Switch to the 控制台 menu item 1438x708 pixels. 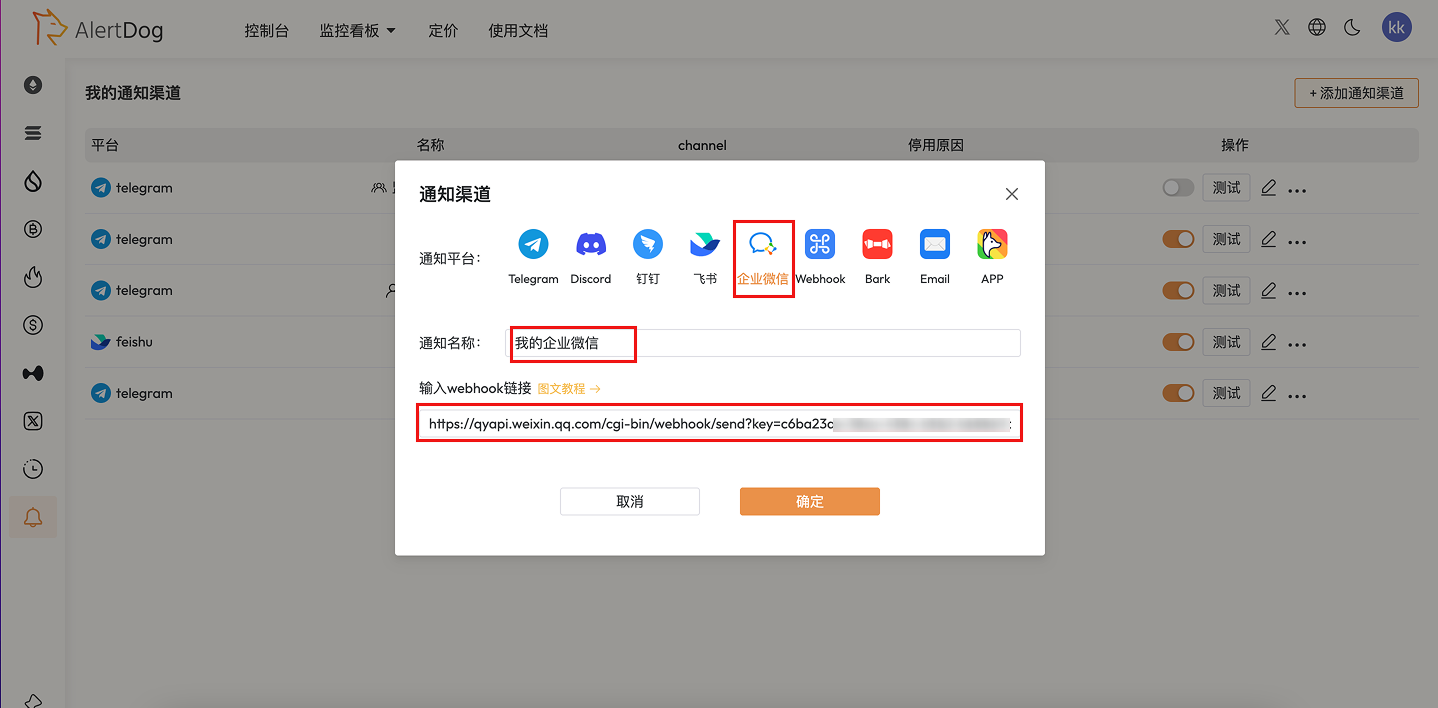(x=266, y=30)
